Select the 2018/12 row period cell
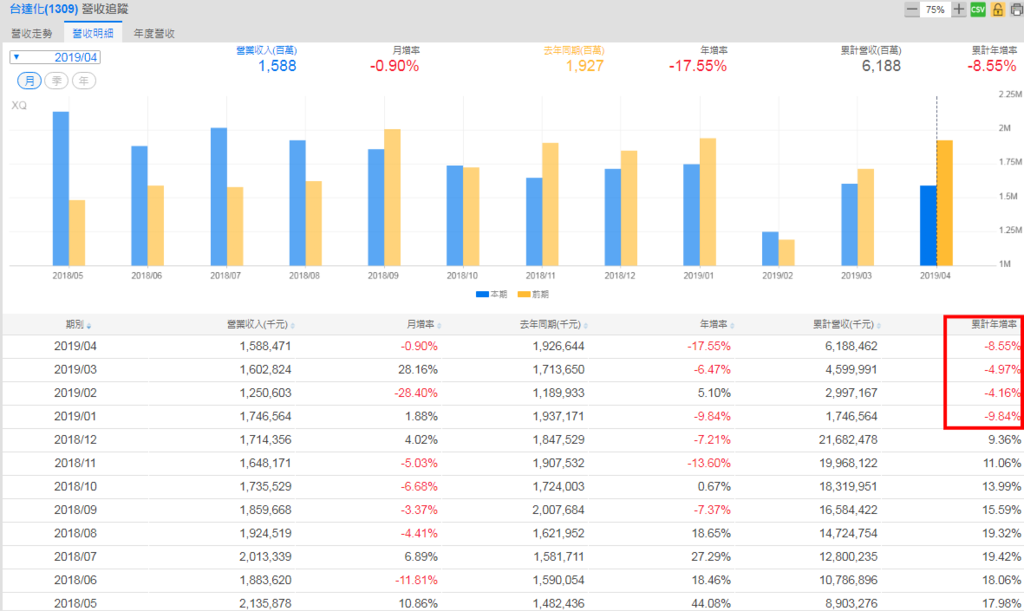 pyautogui.click(x=75, y=440)
